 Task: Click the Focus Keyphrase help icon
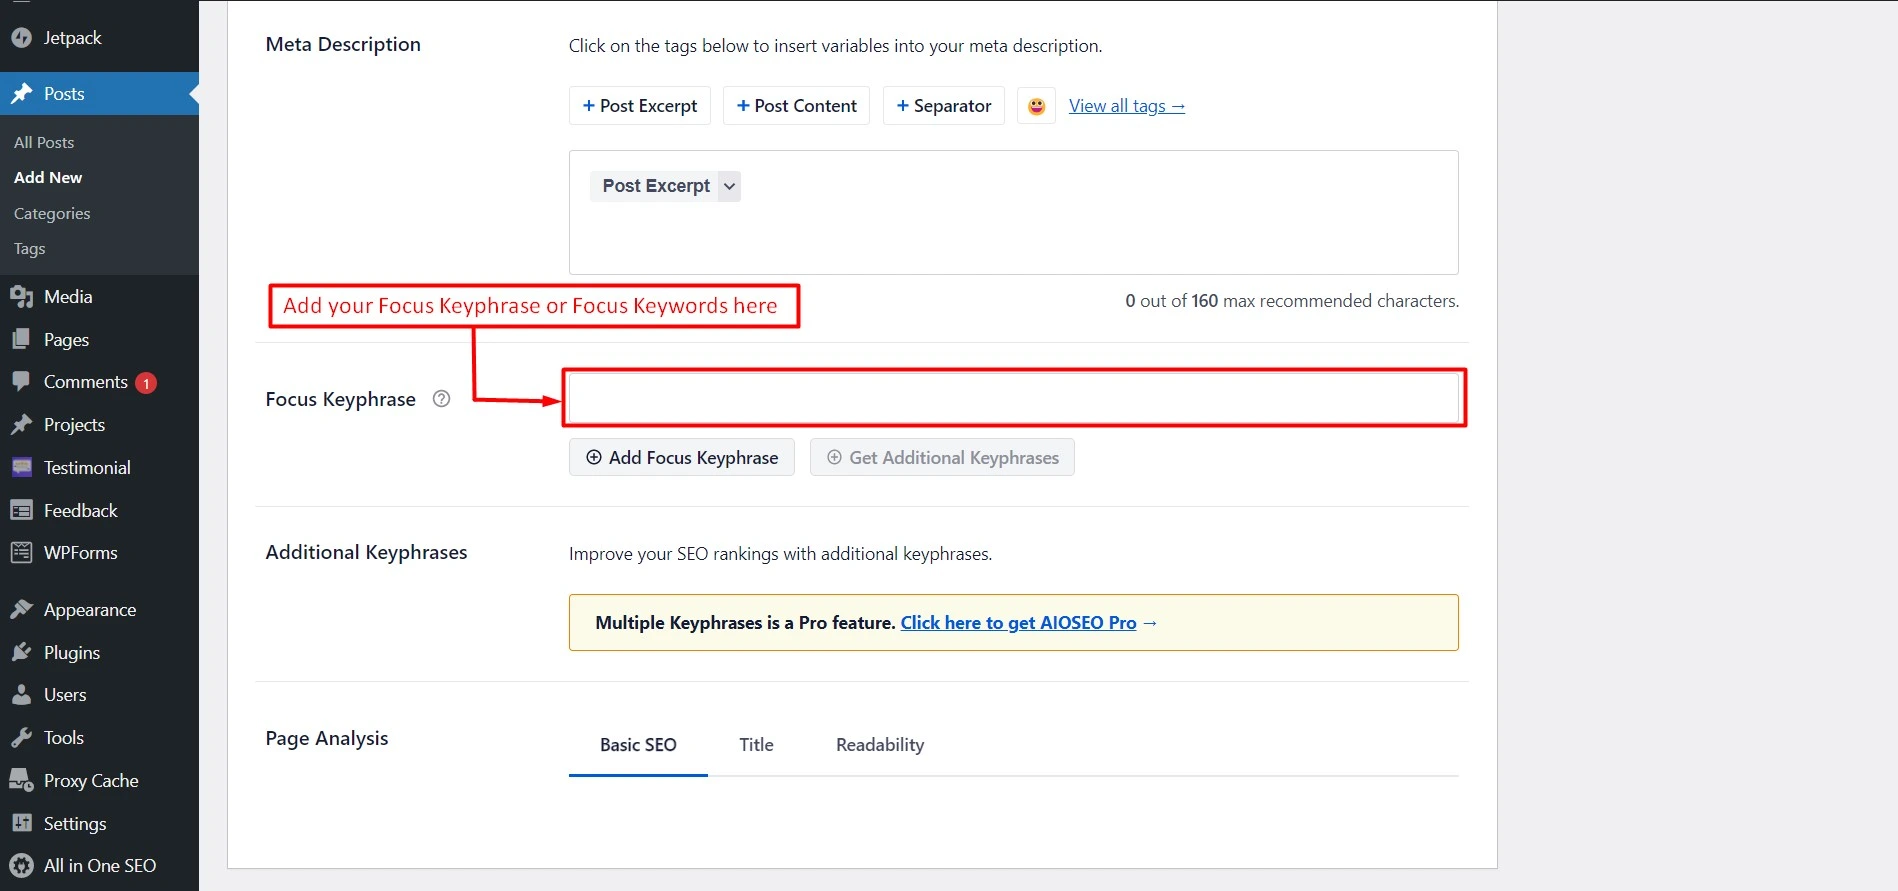tap(441, 399)
